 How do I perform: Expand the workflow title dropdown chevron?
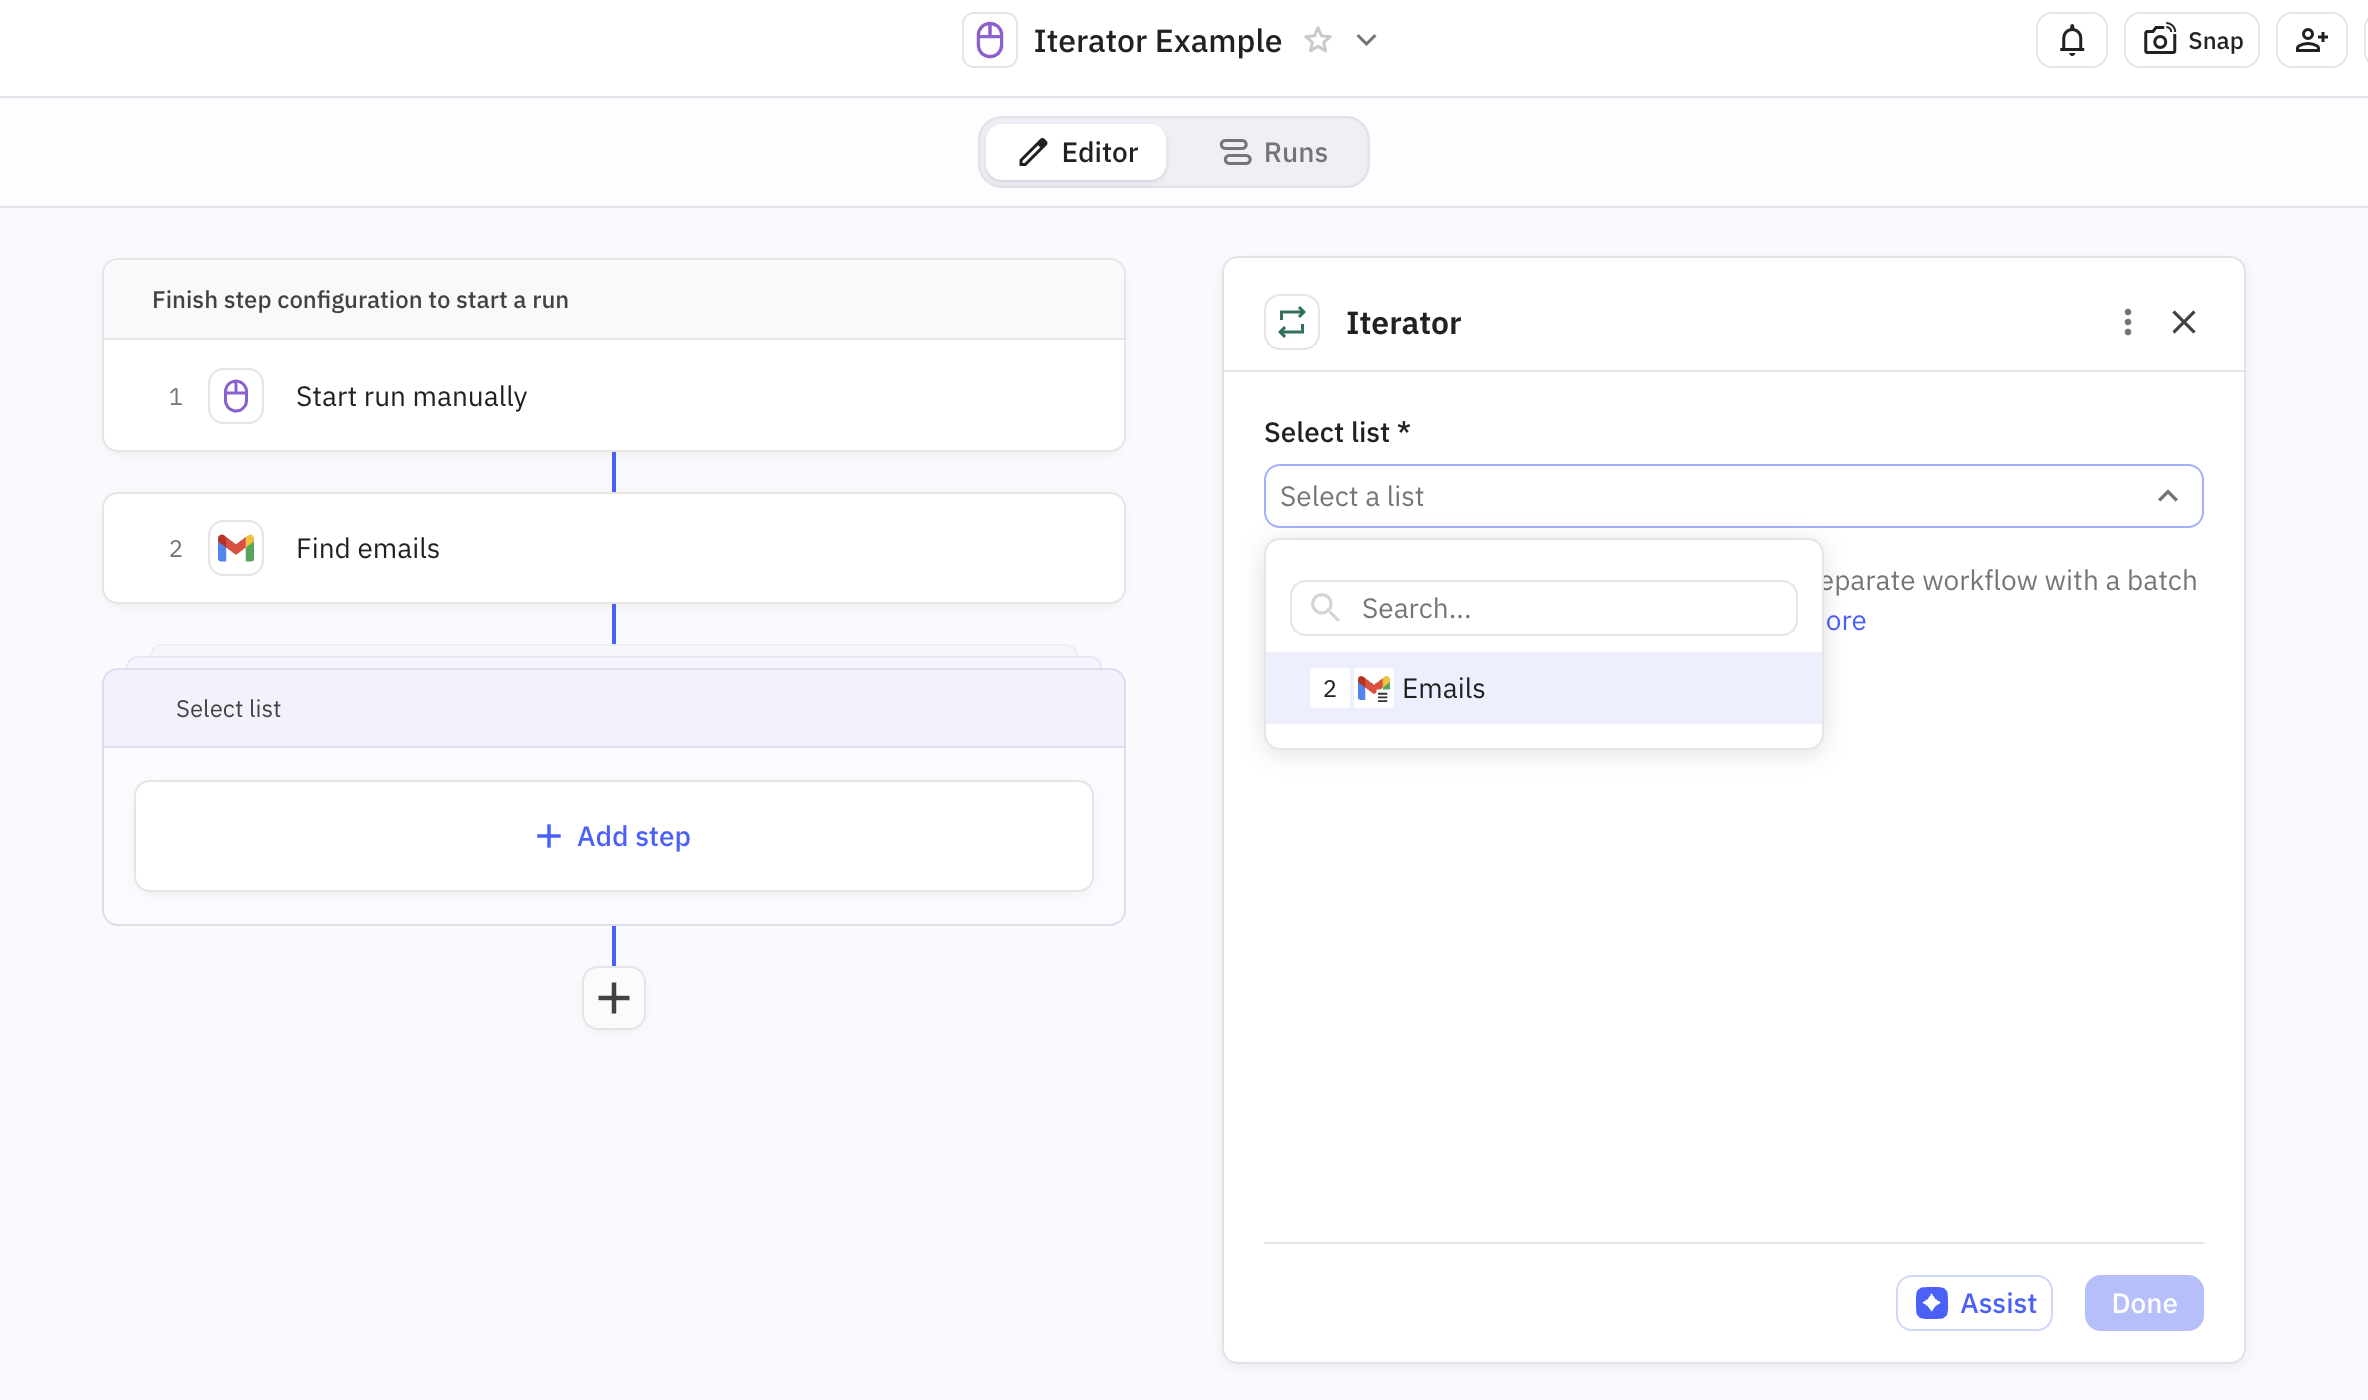1366,41
